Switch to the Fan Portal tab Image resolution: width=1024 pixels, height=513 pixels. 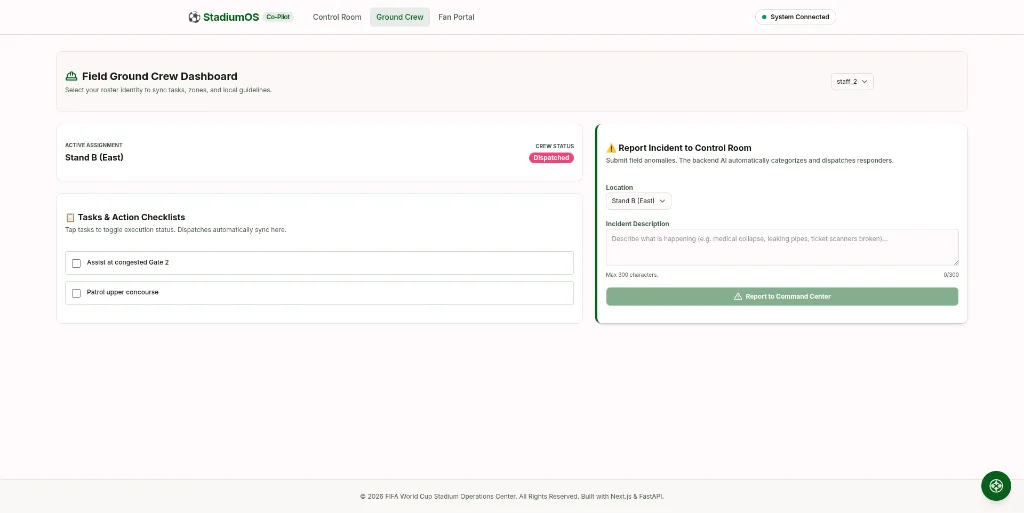(456, 17)
